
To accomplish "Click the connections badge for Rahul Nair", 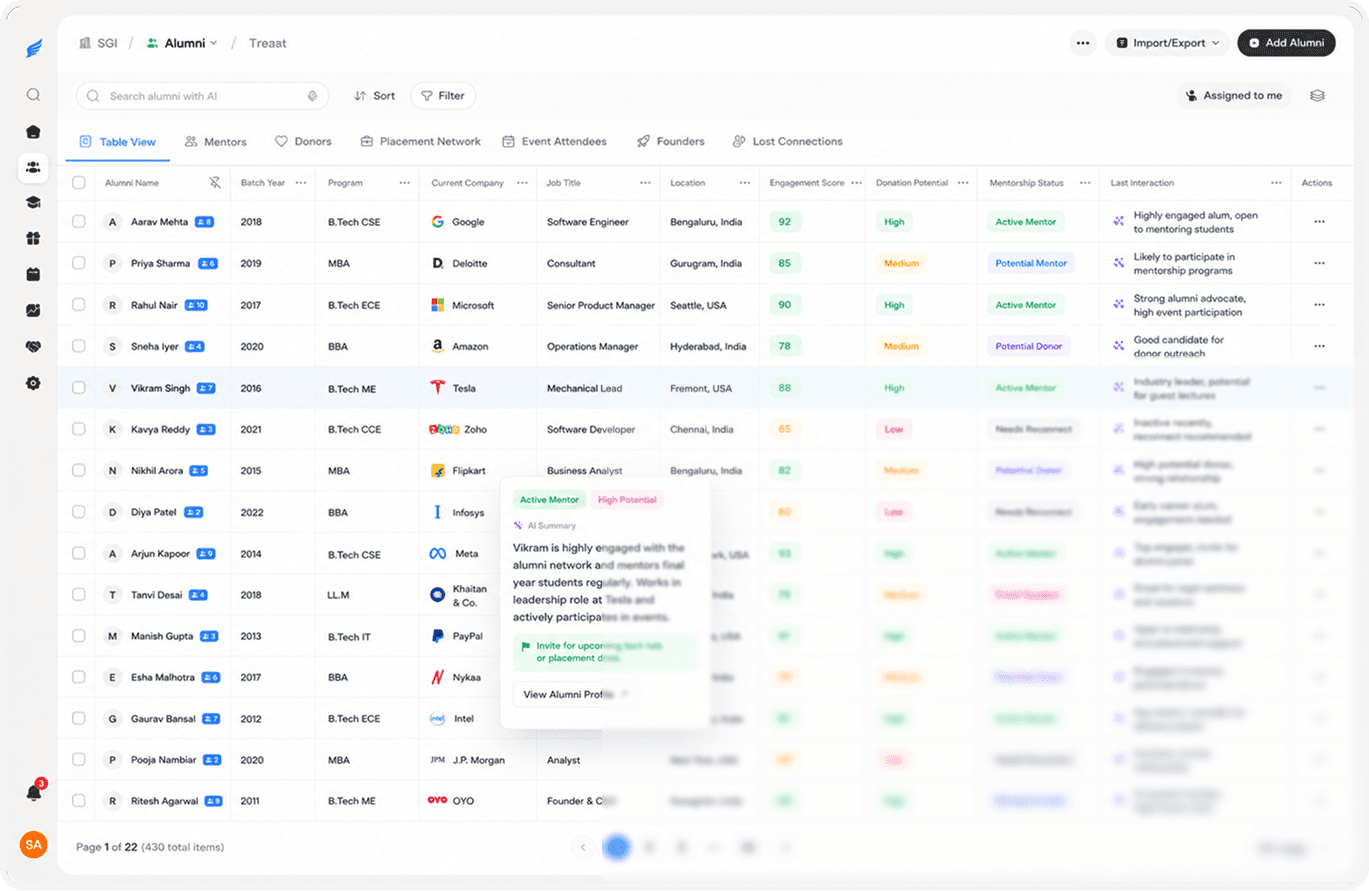I will pyautogui.click(x=196, y=305).
